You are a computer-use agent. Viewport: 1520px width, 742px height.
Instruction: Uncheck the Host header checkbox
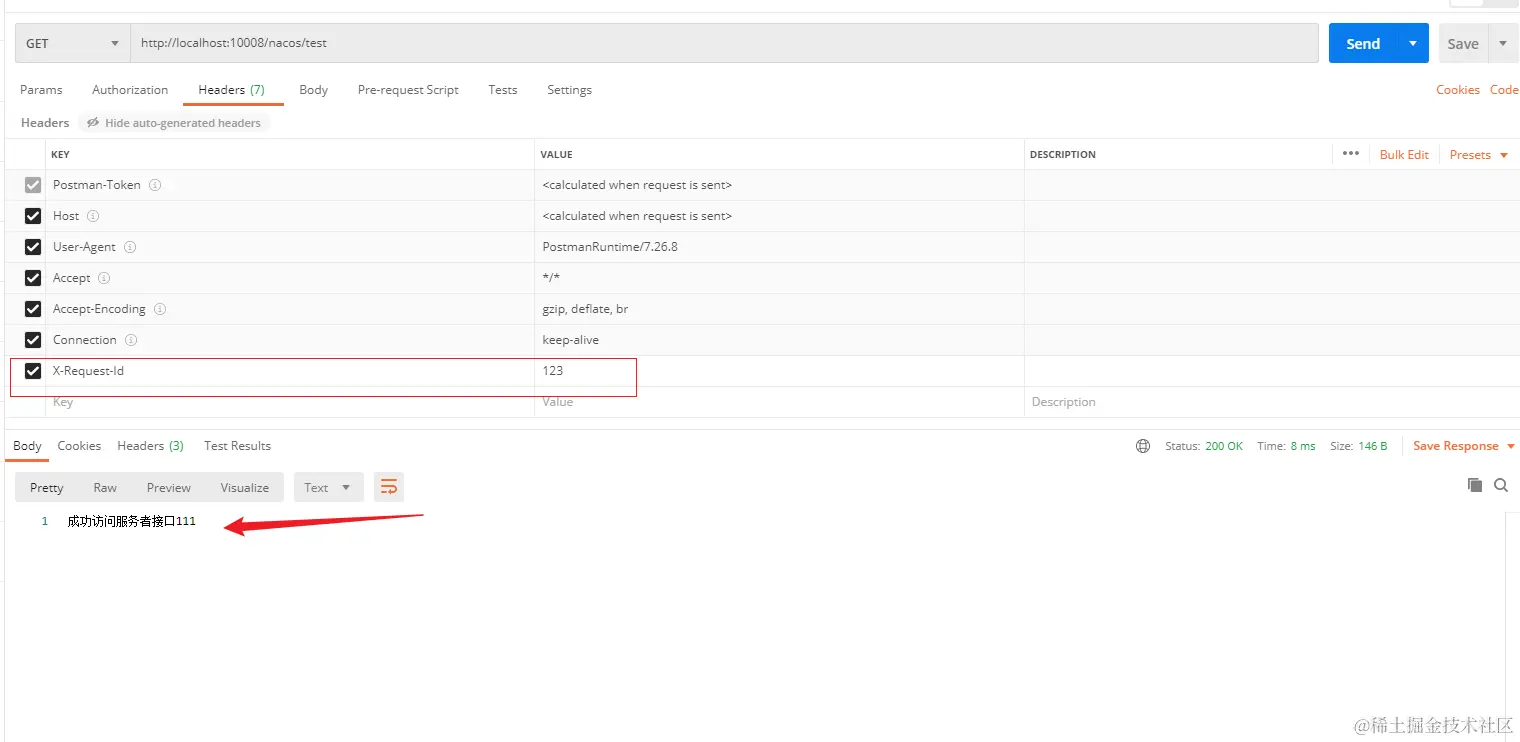(x=33, y=216)
